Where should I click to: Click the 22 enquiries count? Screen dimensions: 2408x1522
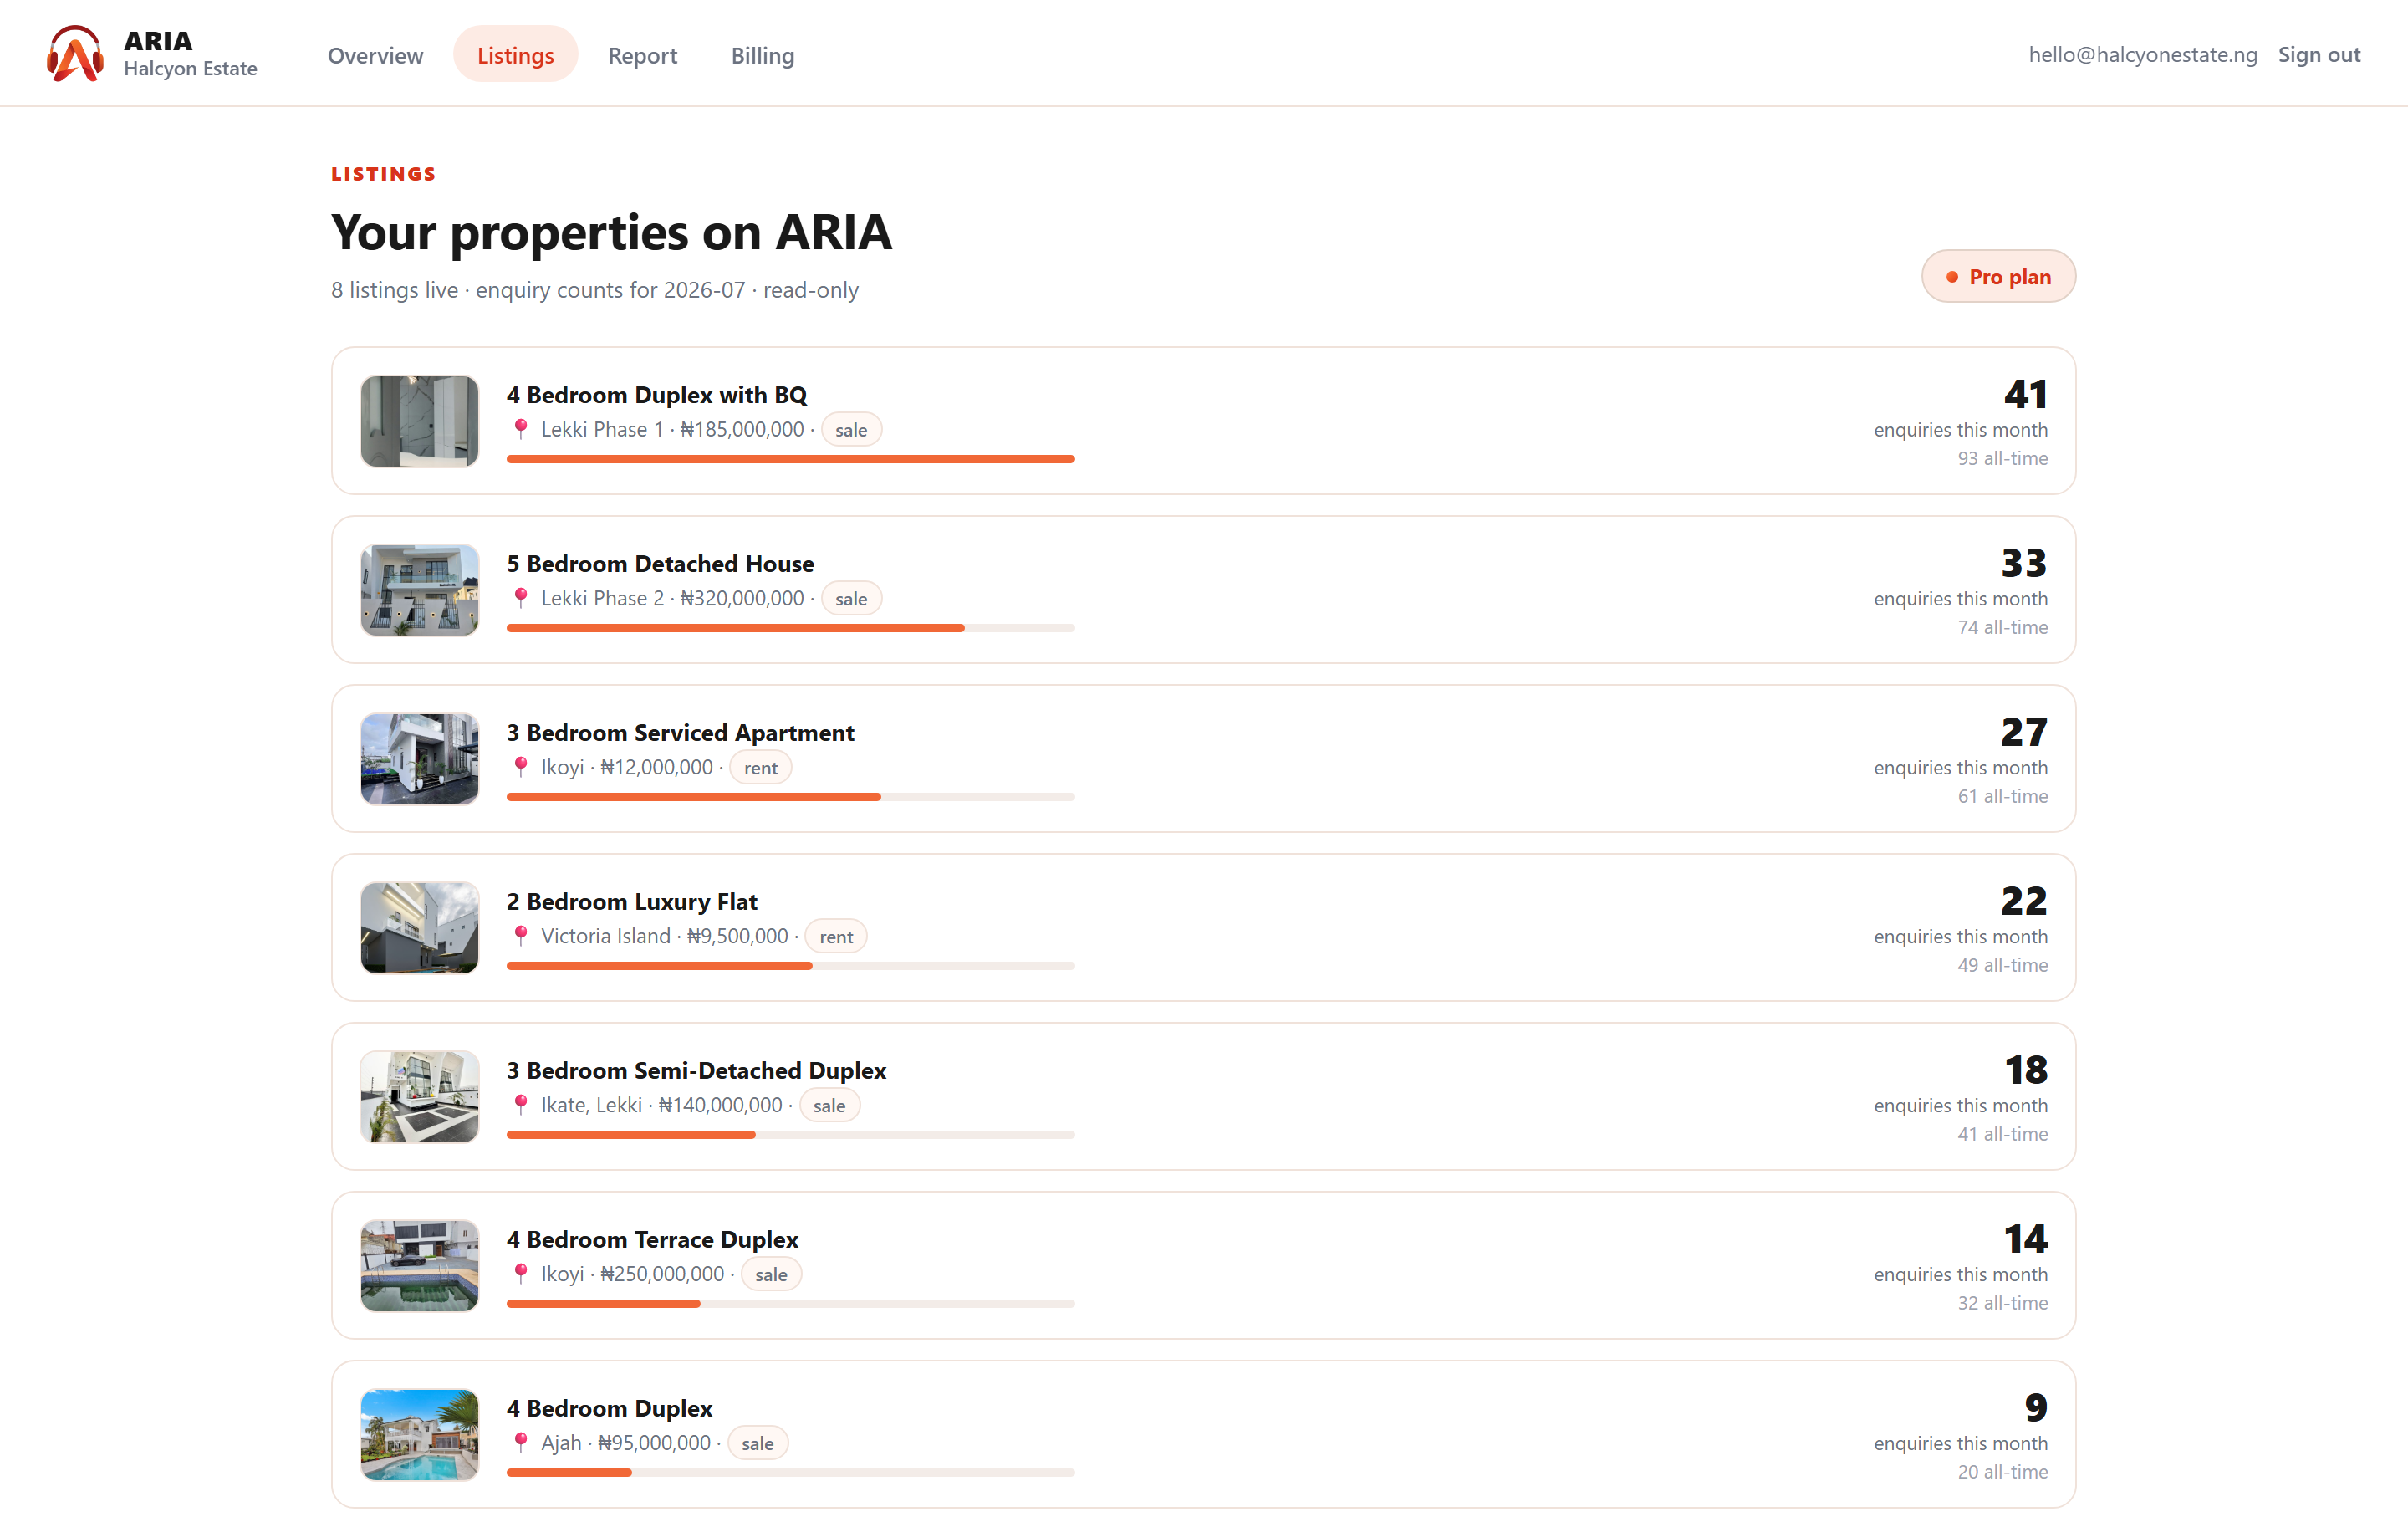[2024, 901]
